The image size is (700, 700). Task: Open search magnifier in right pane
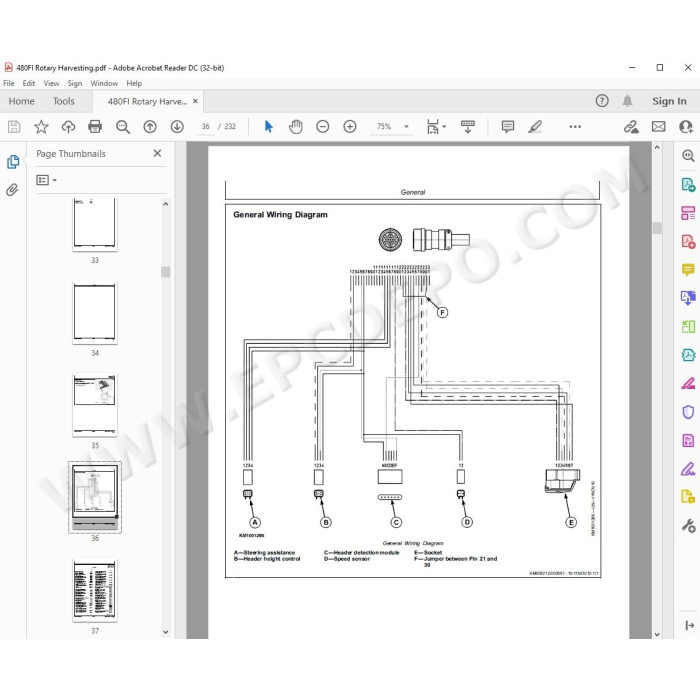click(x=688, y=155)
